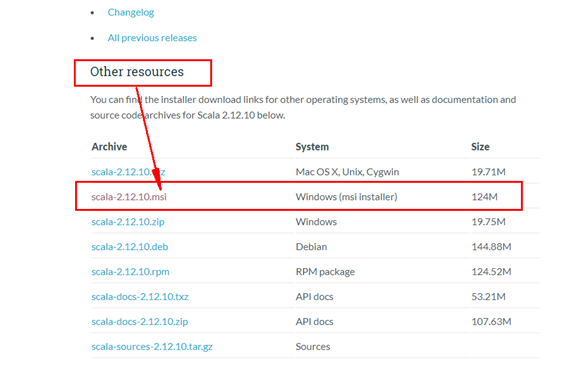The width and height of the screenshot is (574, 378).
Task: Download scala-2.12.10.zip archive
Action: coord(128,222)
